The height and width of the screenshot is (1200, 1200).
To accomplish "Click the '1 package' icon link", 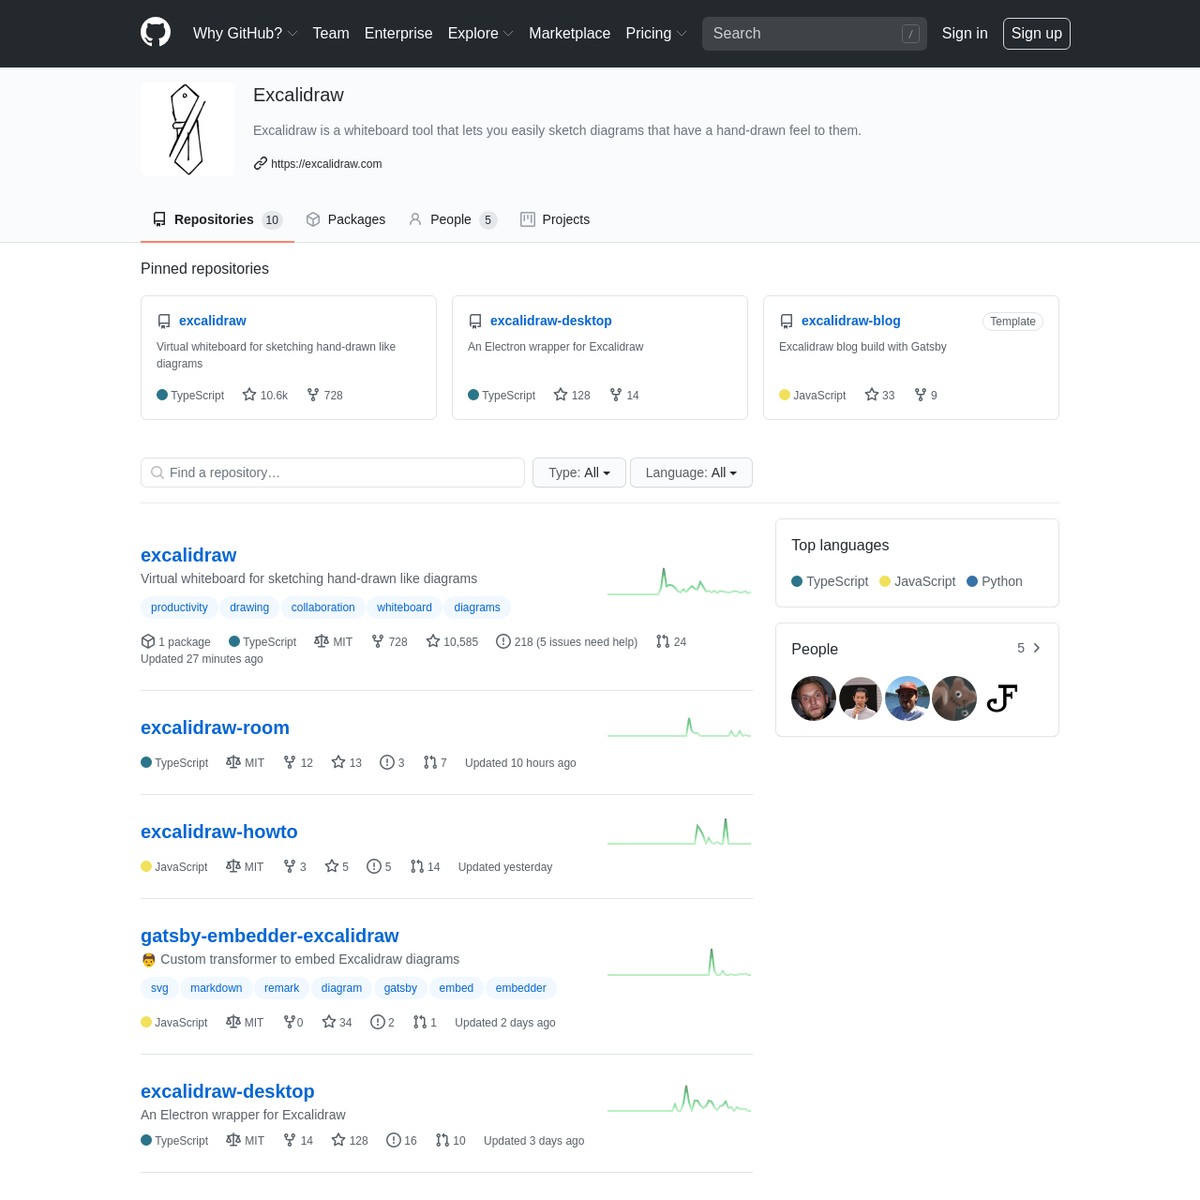I will point(148,642).
